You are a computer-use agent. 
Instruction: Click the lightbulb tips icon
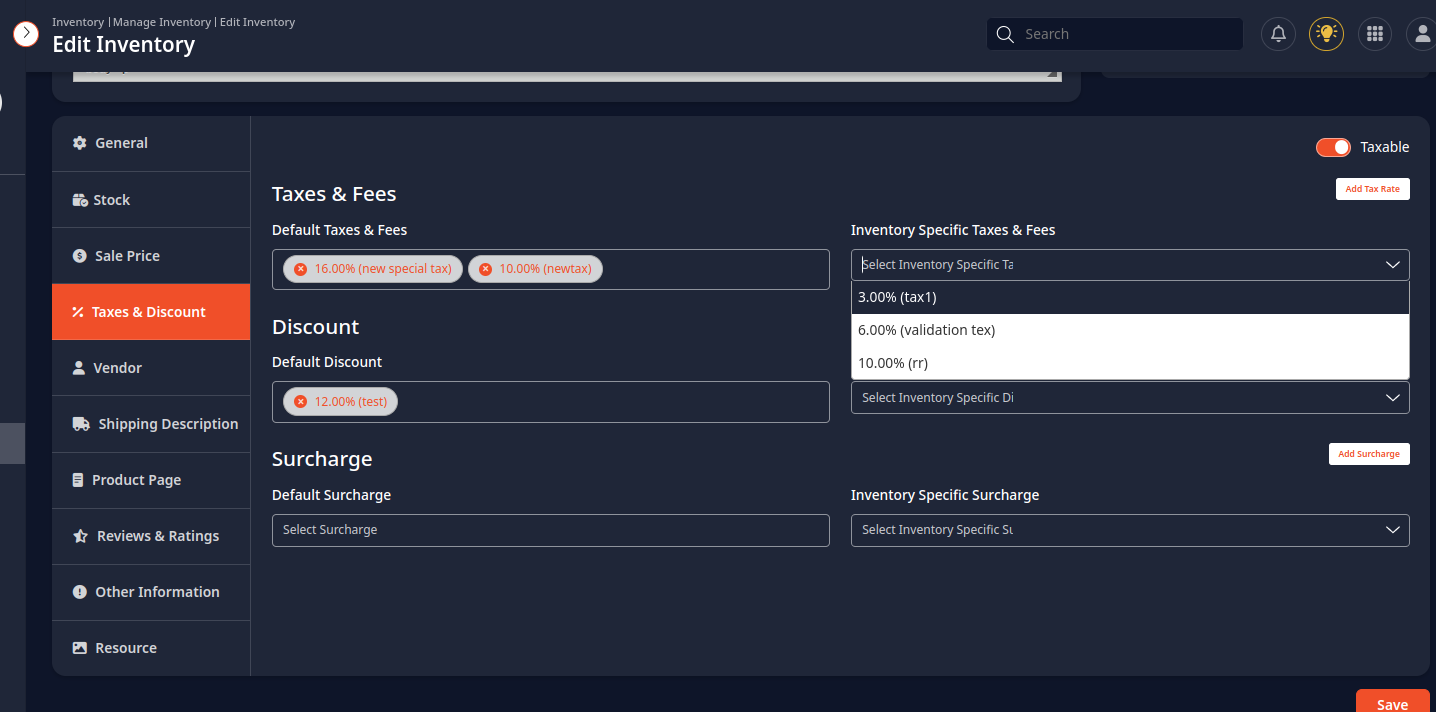[1326, 34]
